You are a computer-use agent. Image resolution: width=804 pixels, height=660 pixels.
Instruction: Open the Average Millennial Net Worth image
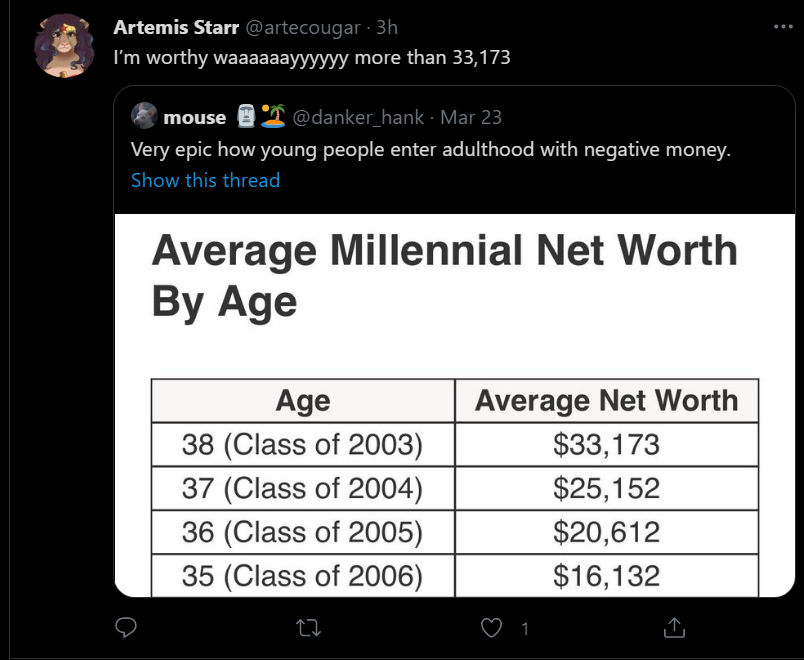click(455, 405)
